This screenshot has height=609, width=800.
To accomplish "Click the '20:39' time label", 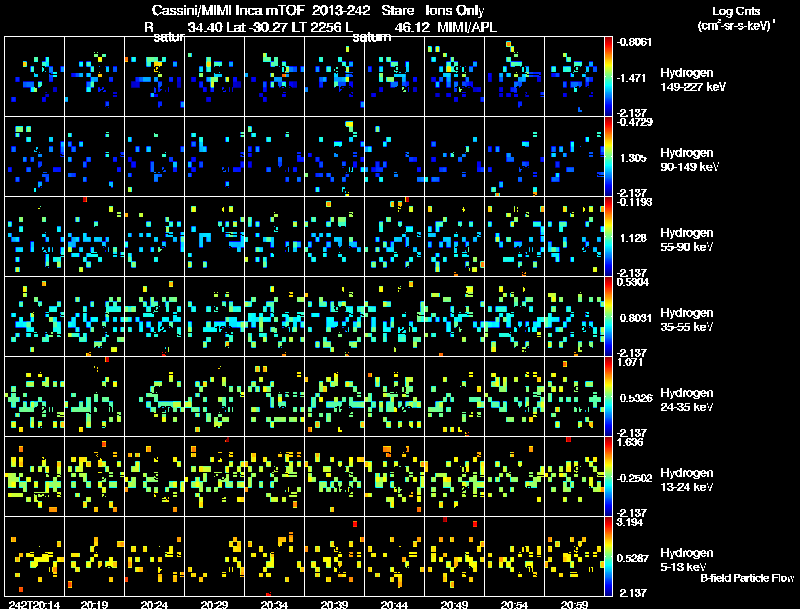I will click(334, 604).
